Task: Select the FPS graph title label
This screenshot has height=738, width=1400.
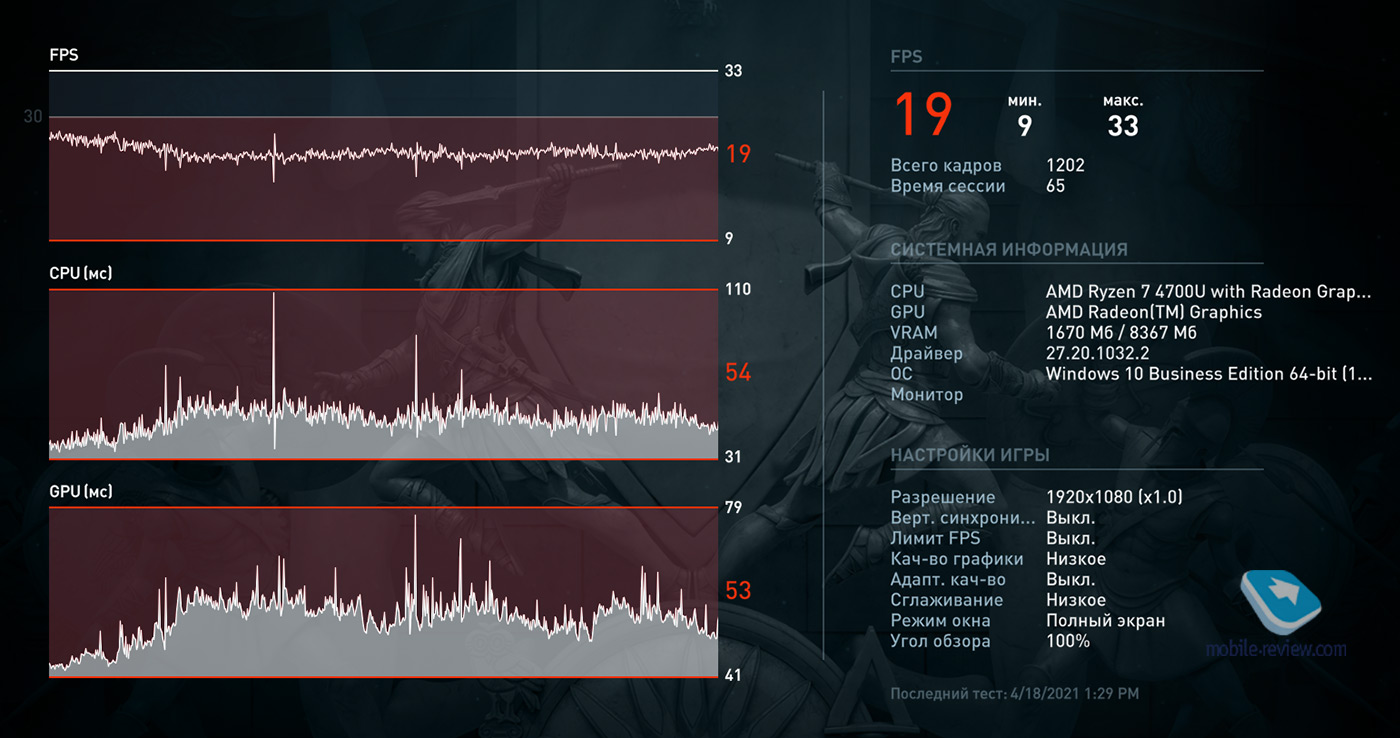Action: (x=63, y=56)
